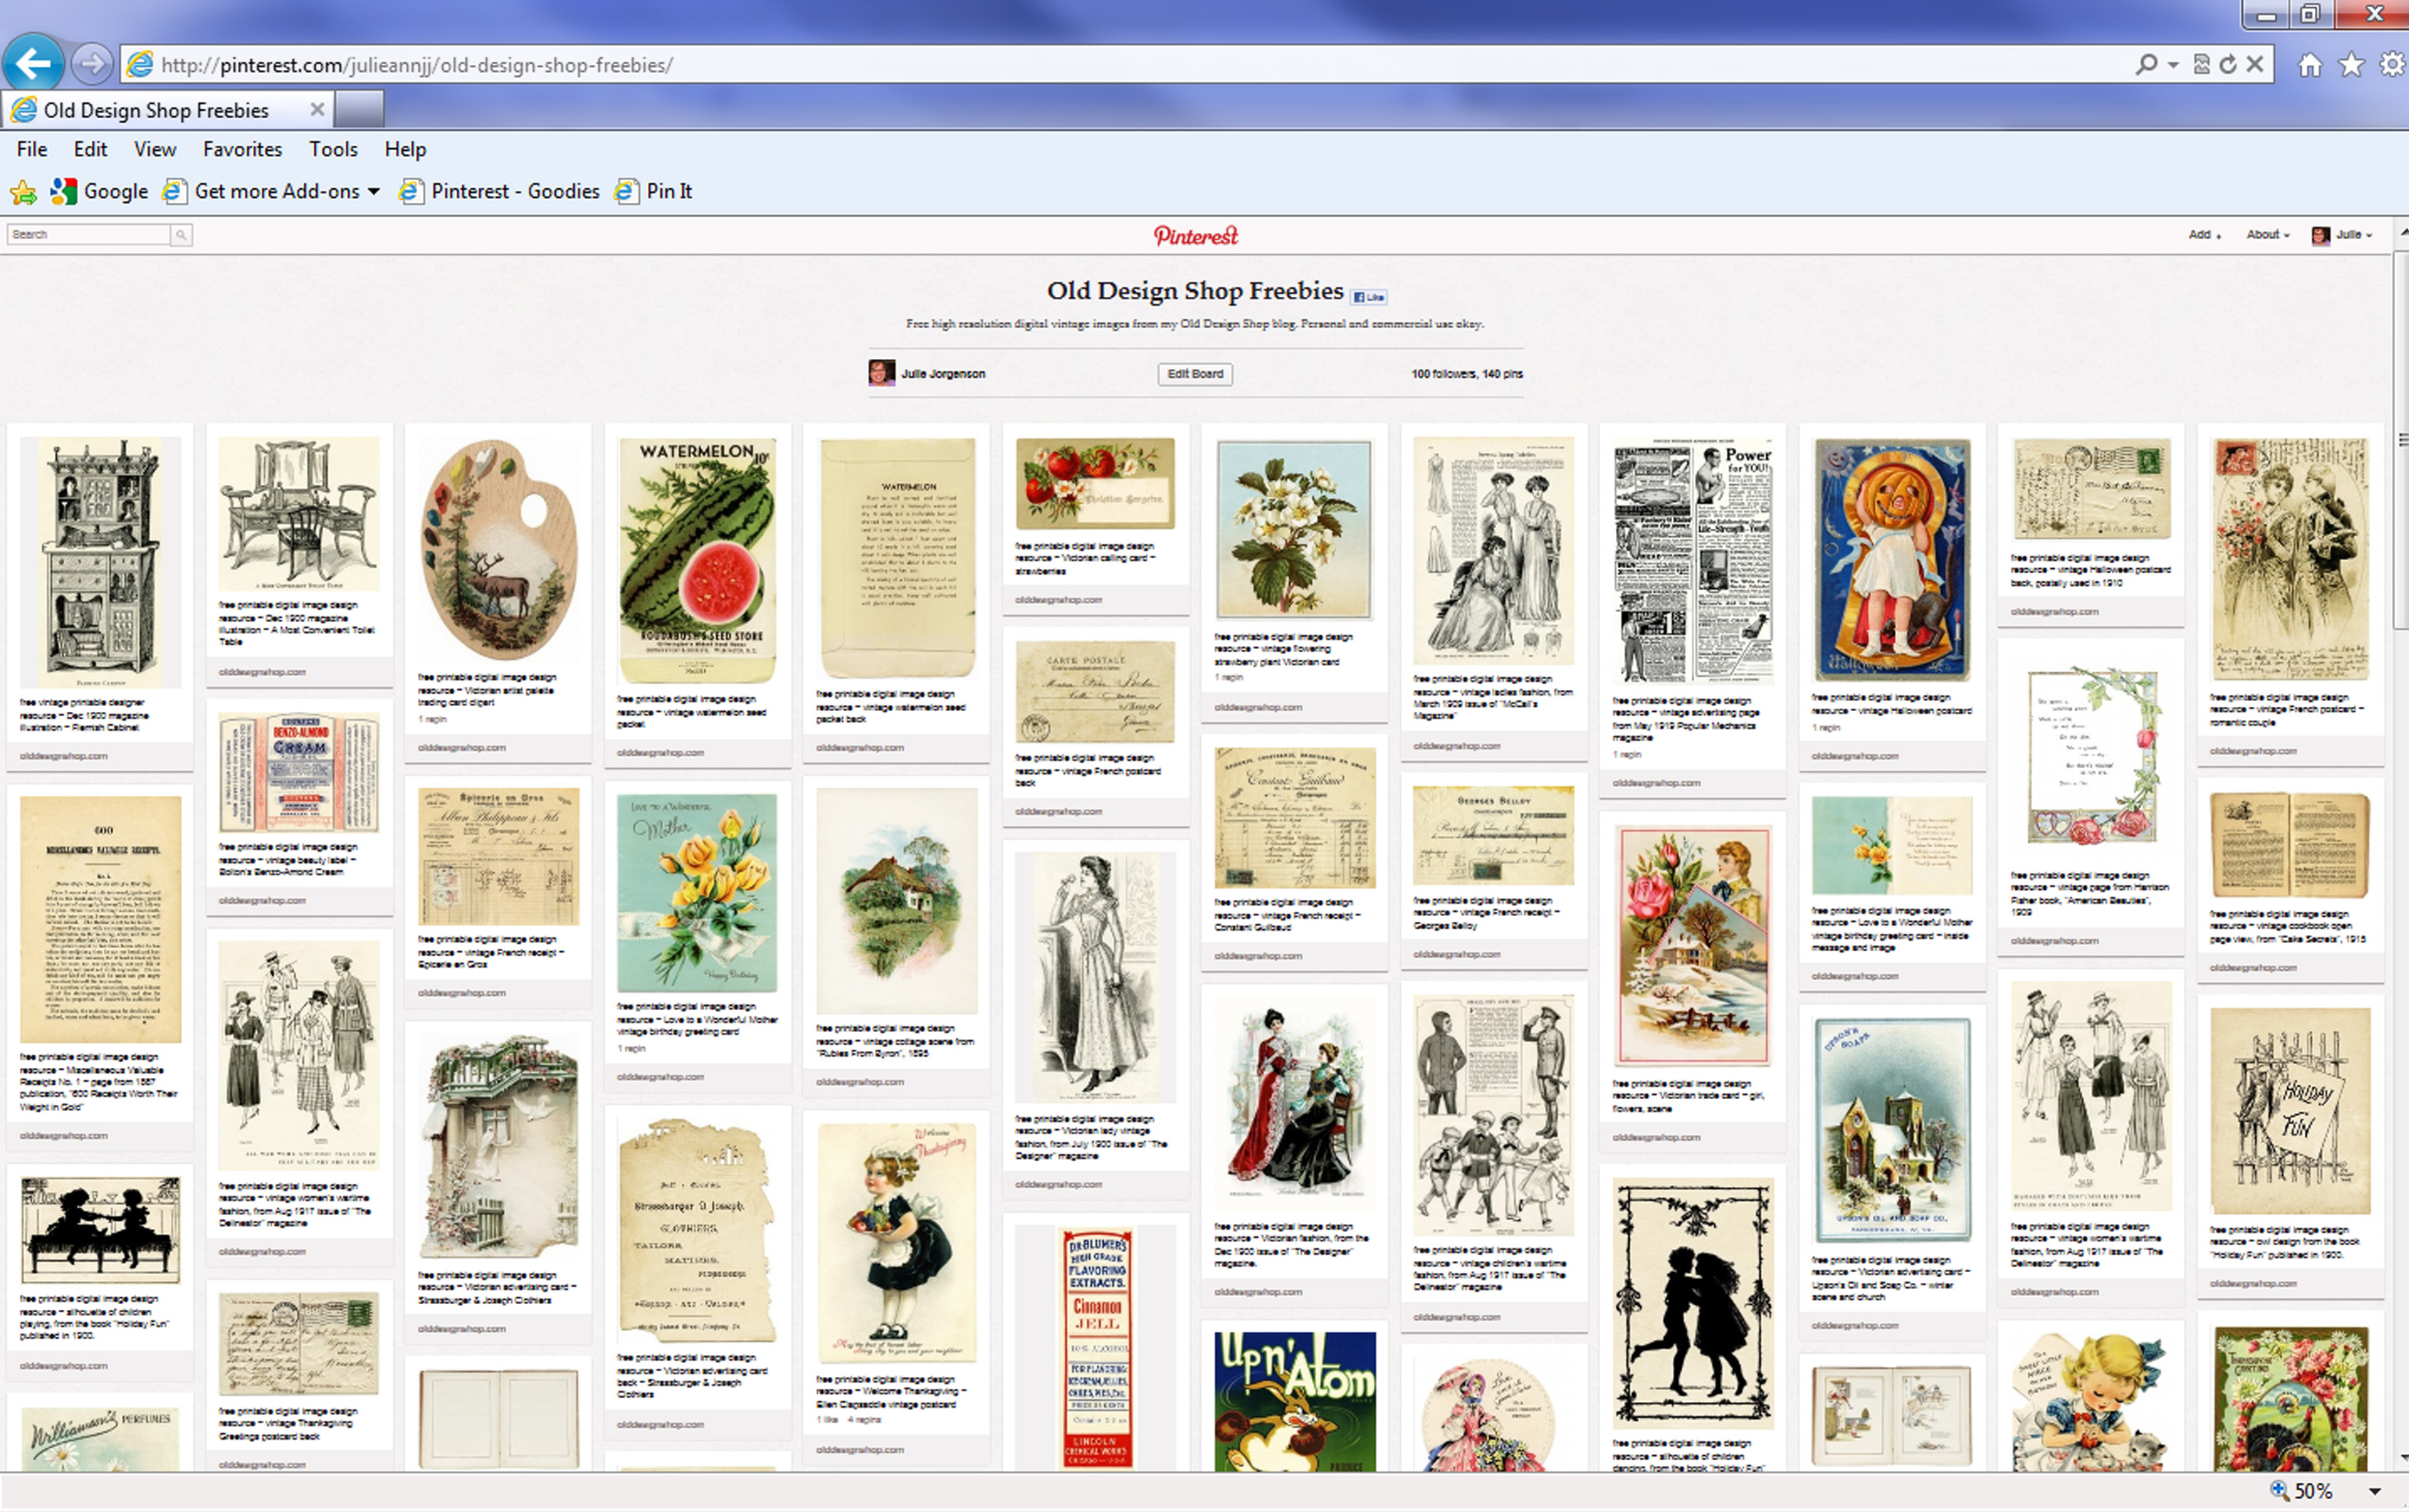This screenshot has height=1512, width=2409.
Task: Open the browser Home page icon
Action: (x=2310, y=65)
